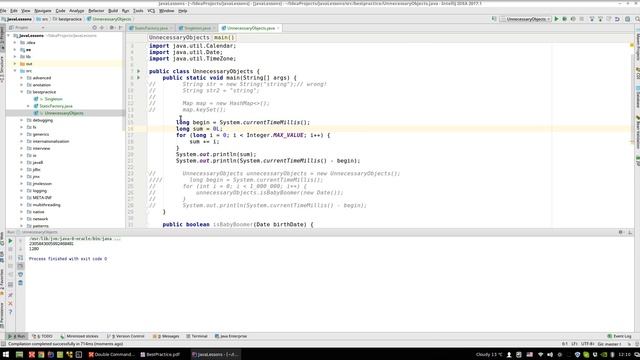
Task: Open the Maven Projects side panel
Action: pyautogui.click(x=637, y=46)
